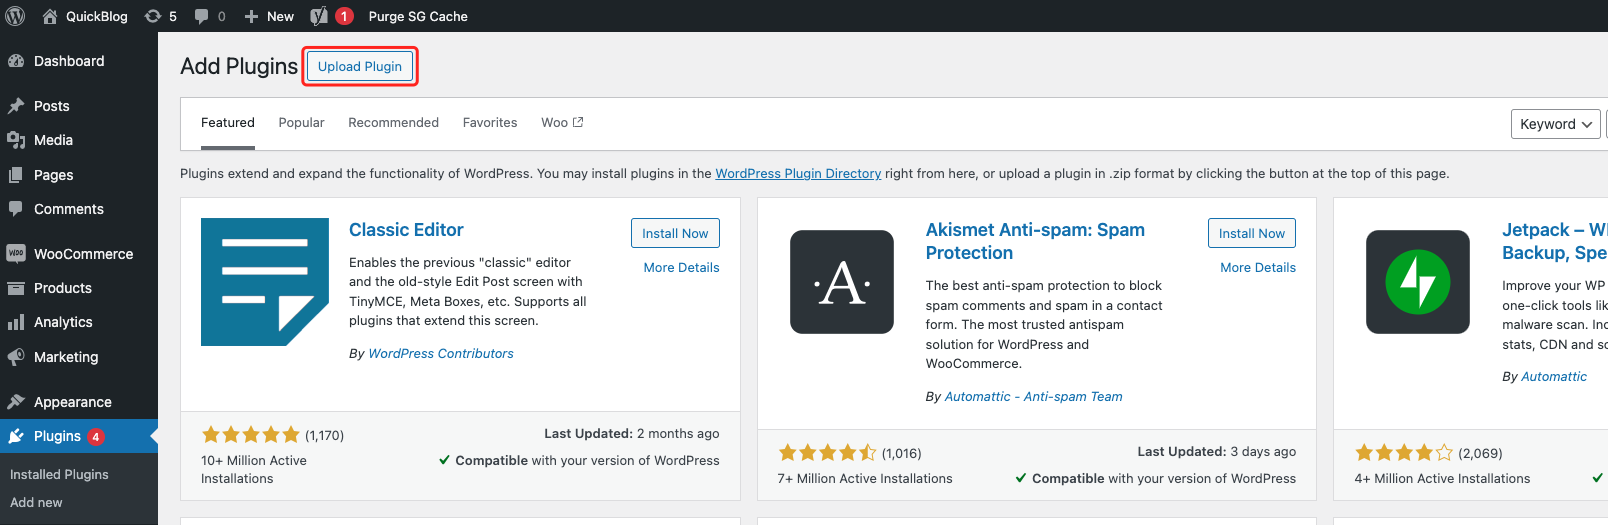Click the Classic Editor star rating
This screenshot has width=1608, height=525.
click(x=251, y=435)
